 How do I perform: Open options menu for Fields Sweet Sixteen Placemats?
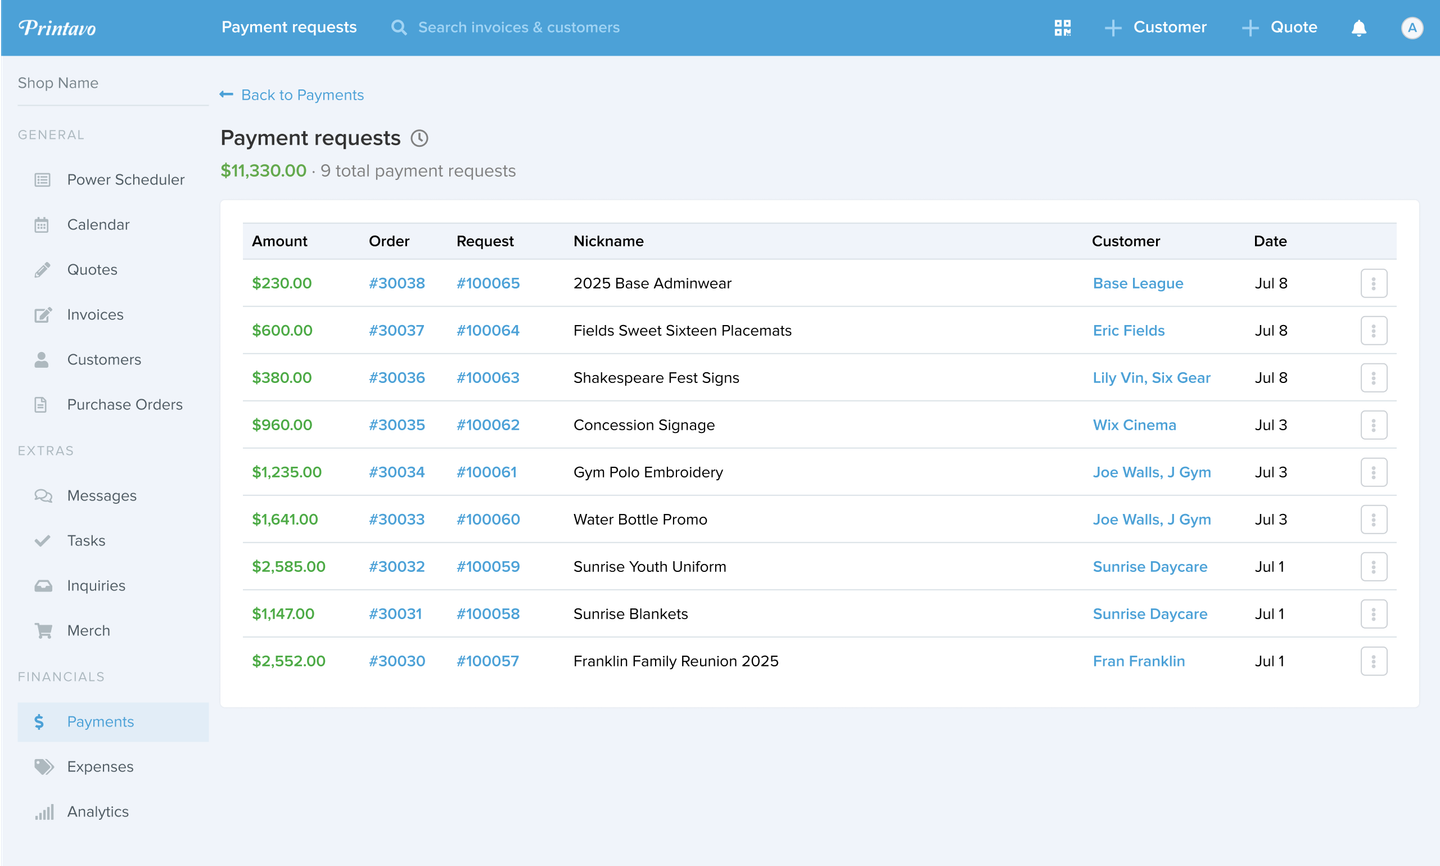[x=1374, y=331]
